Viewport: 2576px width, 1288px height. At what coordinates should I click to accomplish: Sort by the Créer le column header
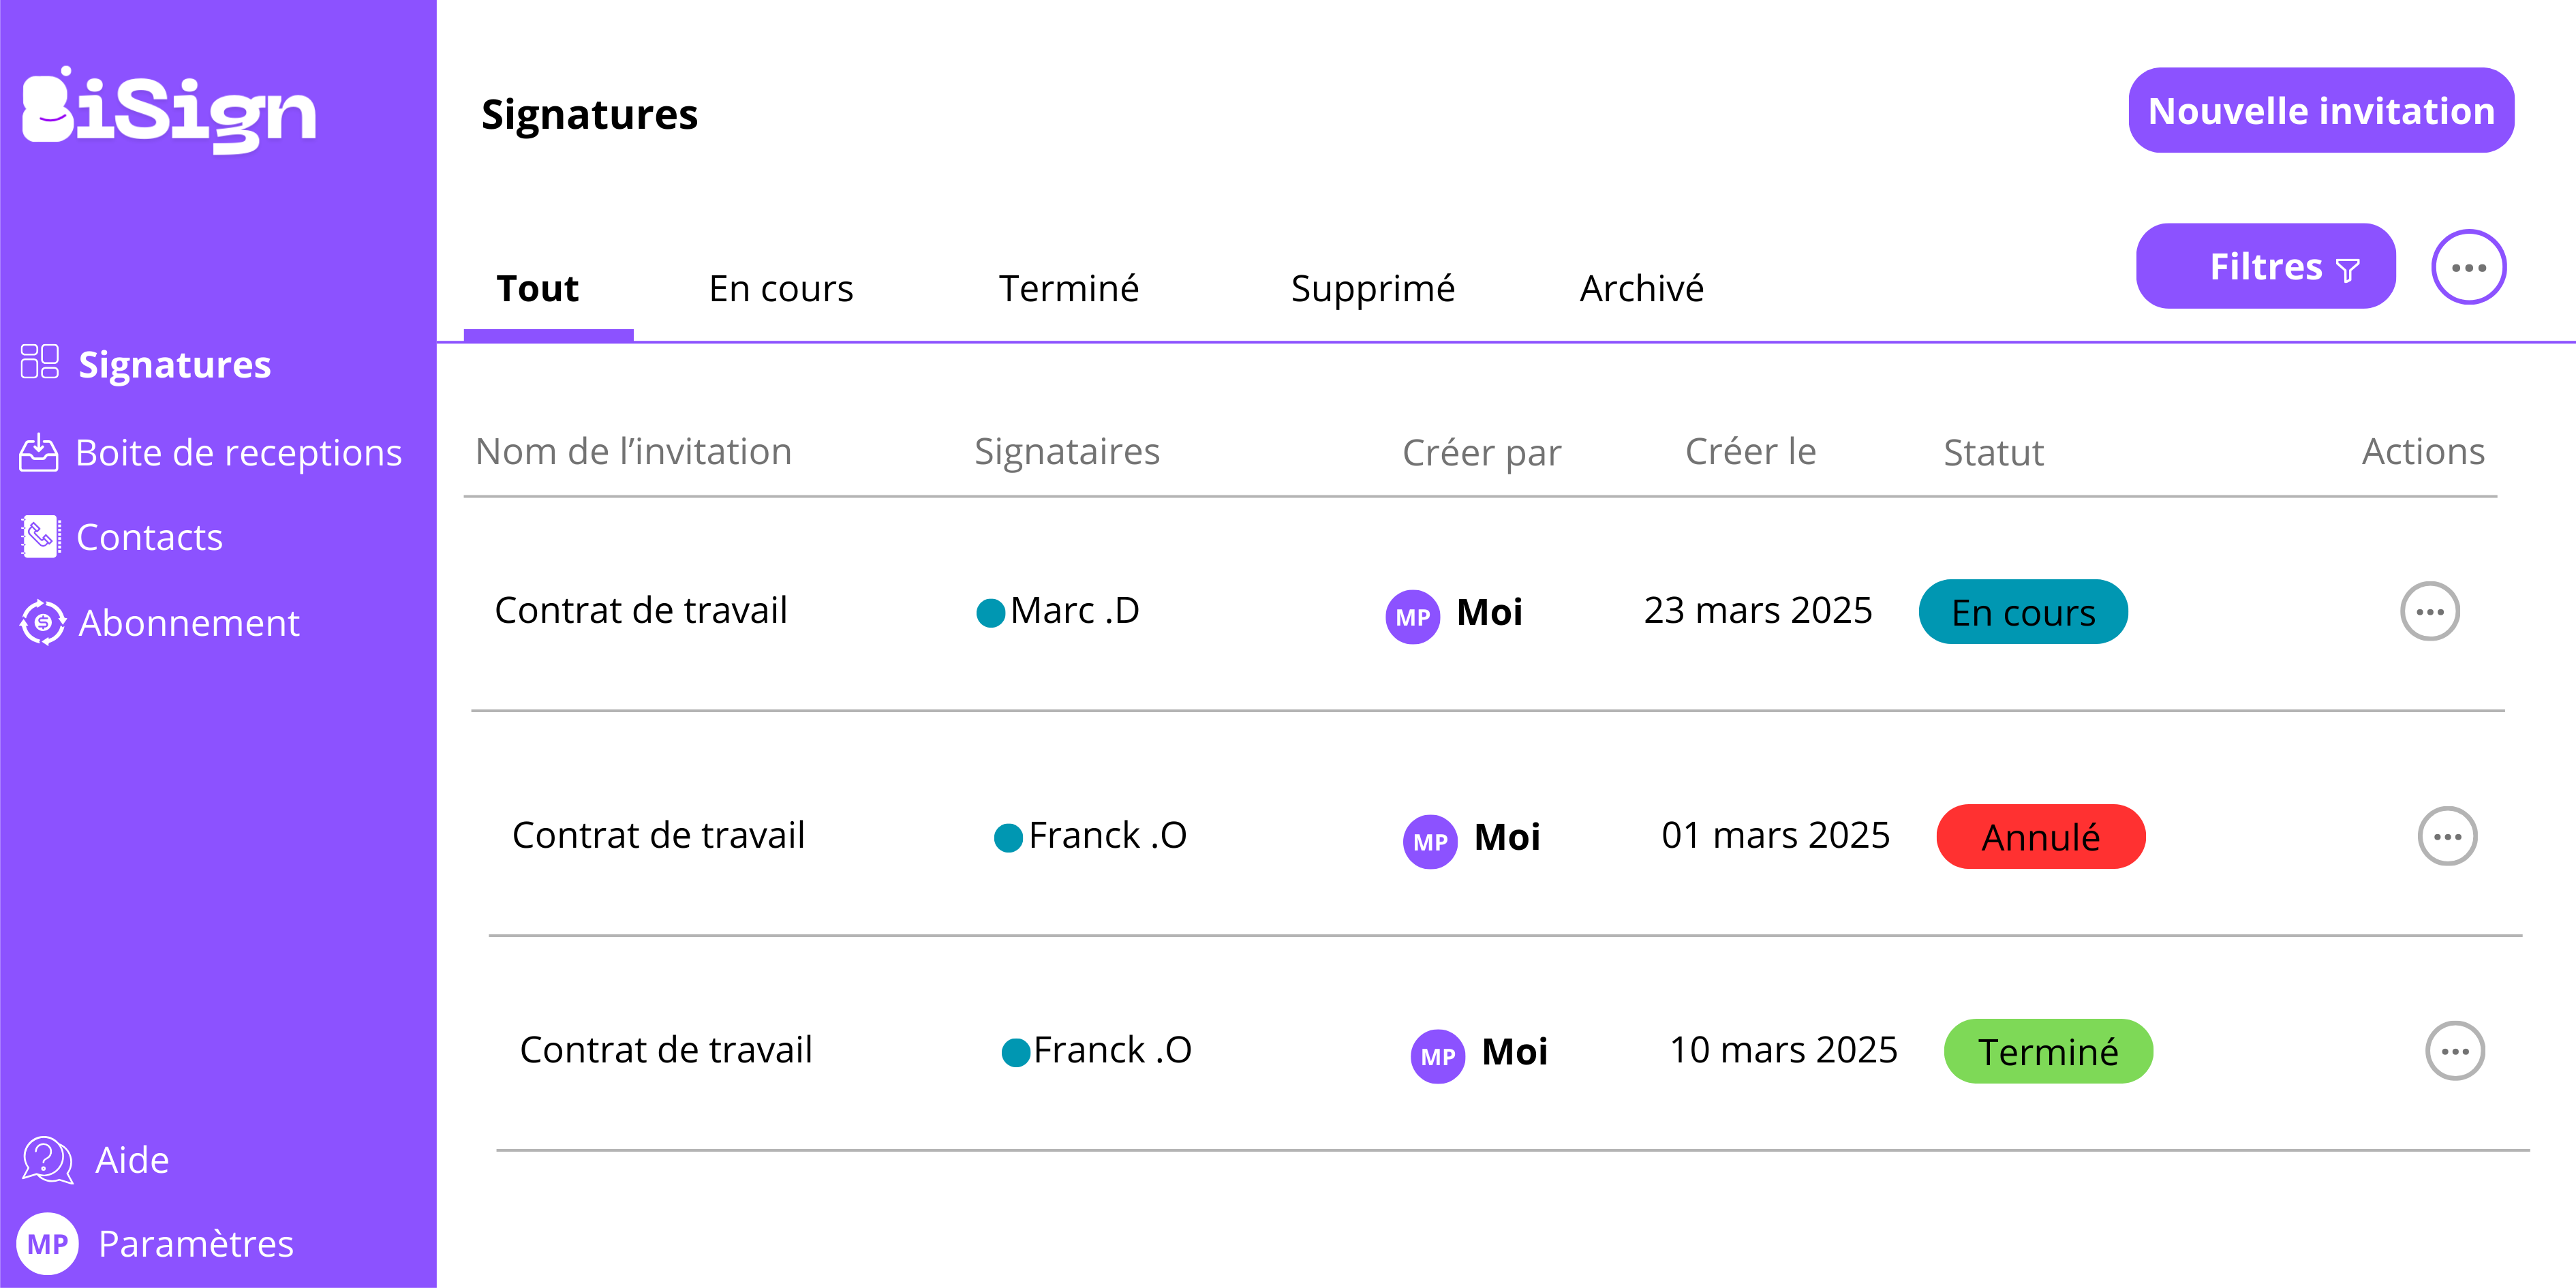click(1750, 452)
